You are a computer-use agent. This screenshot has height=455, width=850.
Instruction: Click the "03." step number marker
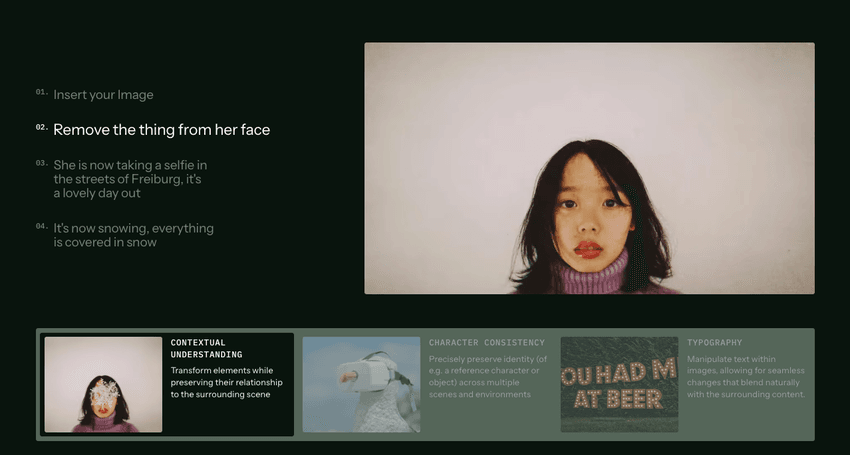pyautogui.click(x=42, y=163)
